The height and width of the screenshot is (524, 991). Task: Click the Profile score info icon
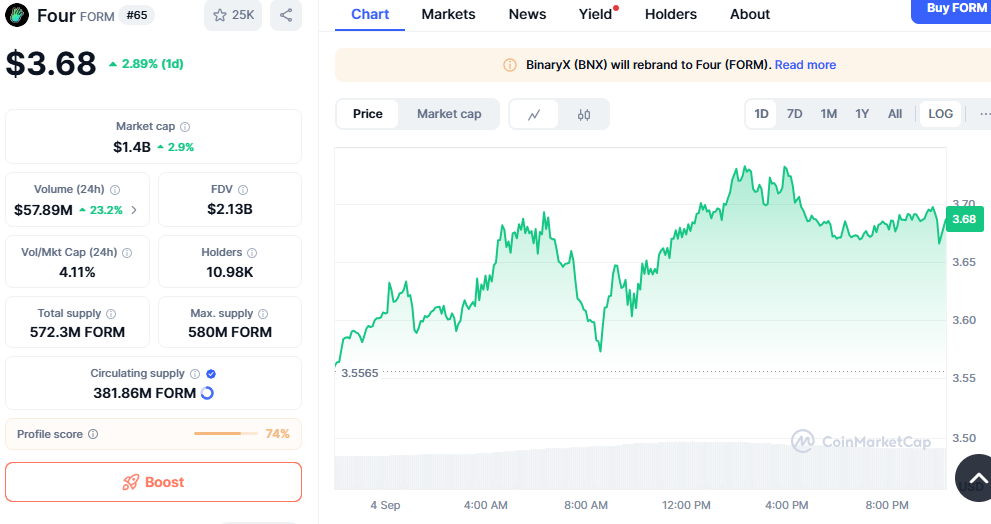pyautogui.click(x=93, y=435)
